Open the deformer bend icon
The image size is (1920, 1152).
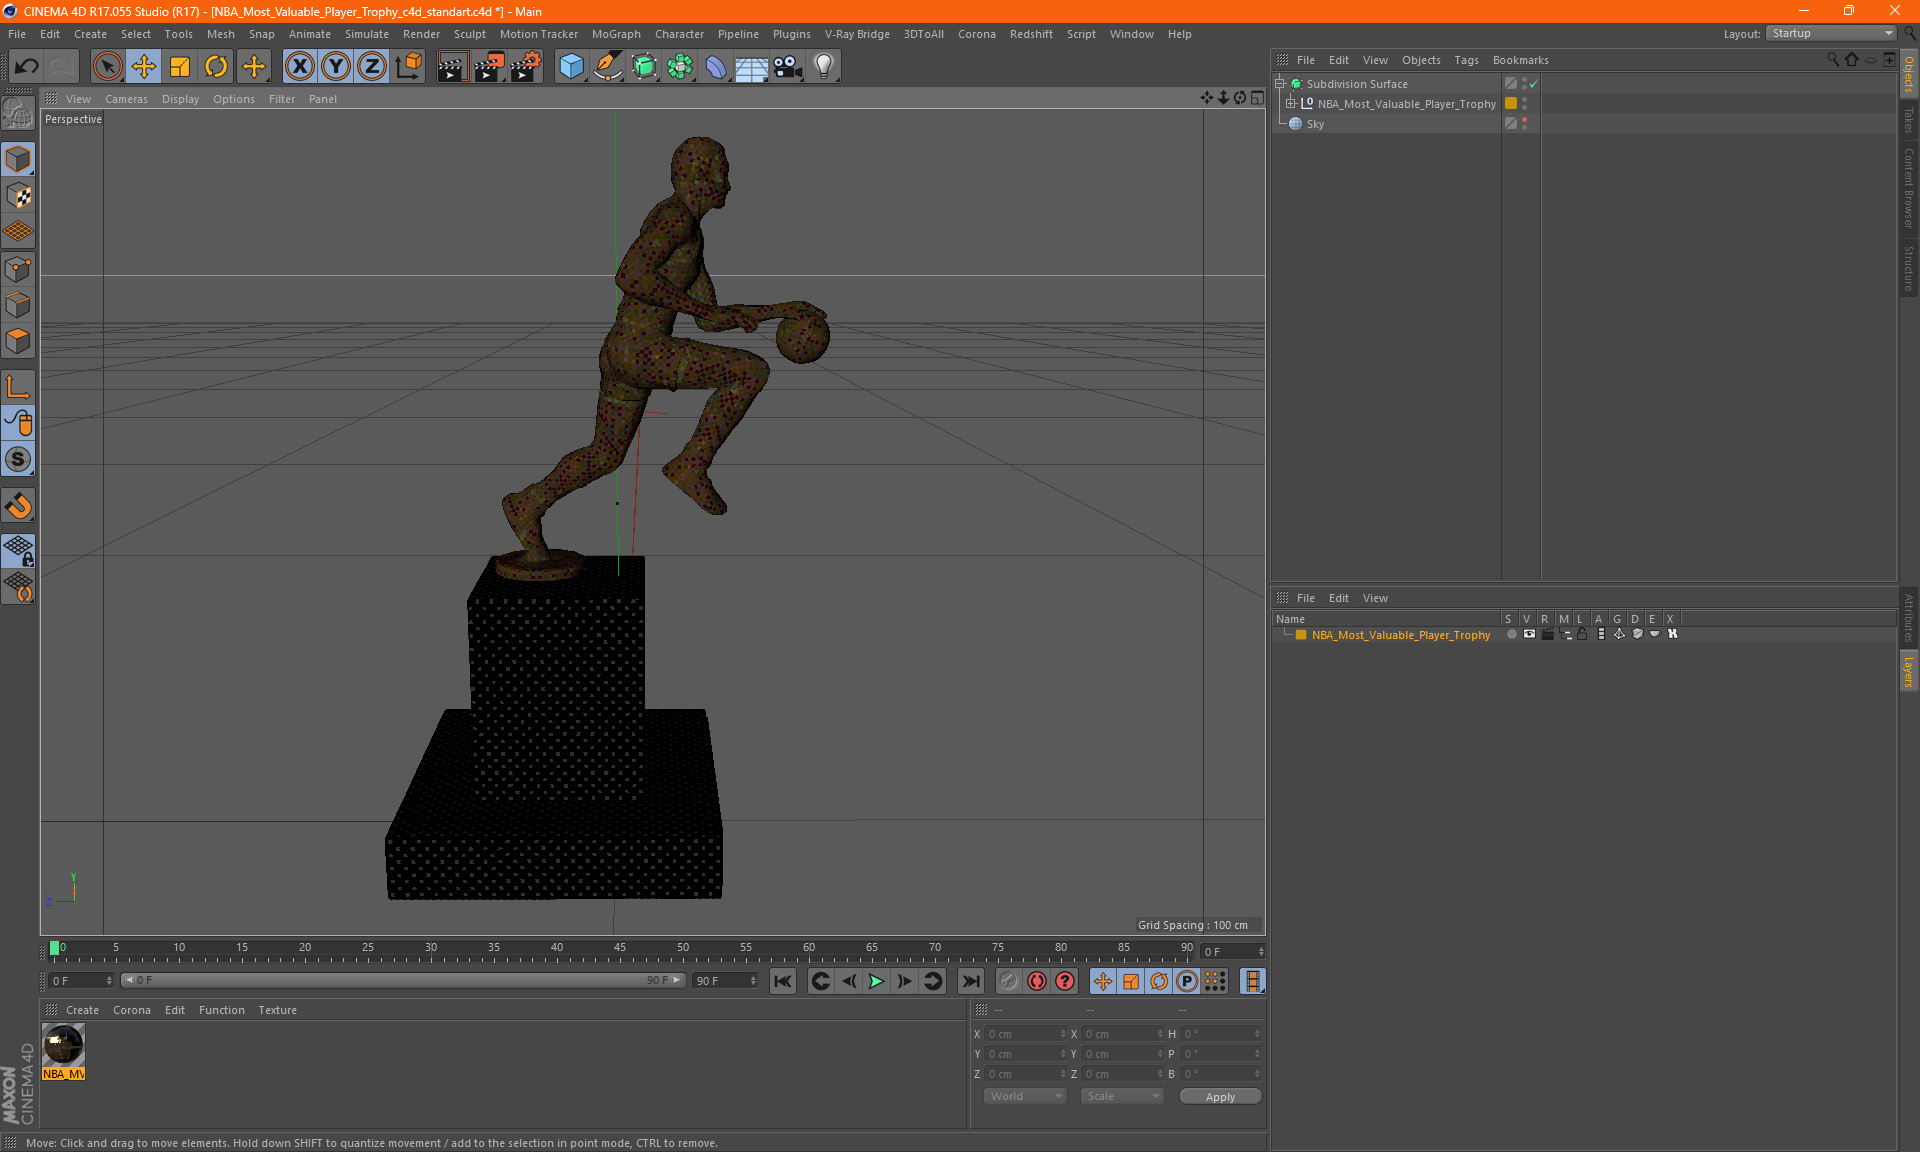click(716, 66)
